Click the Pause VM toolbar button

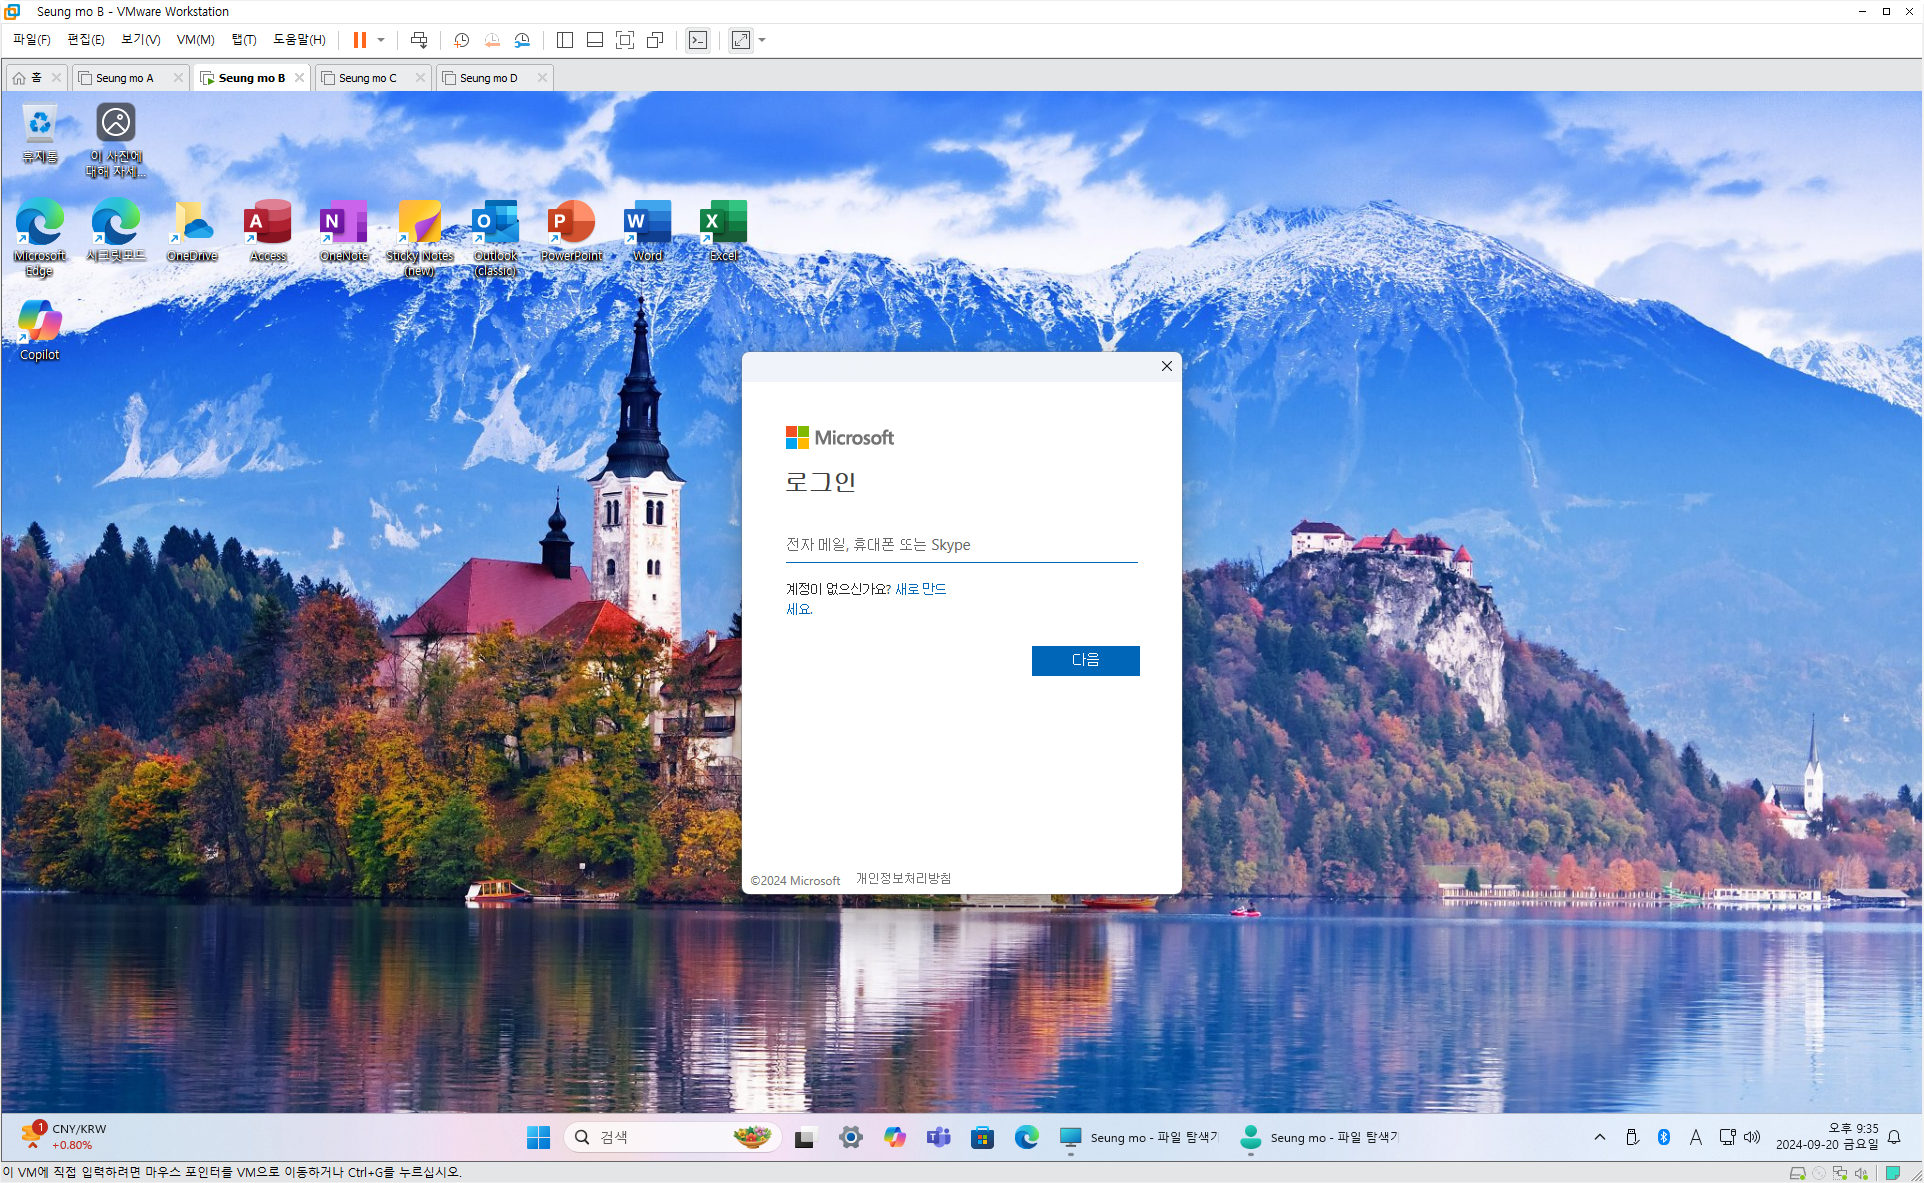359,40
